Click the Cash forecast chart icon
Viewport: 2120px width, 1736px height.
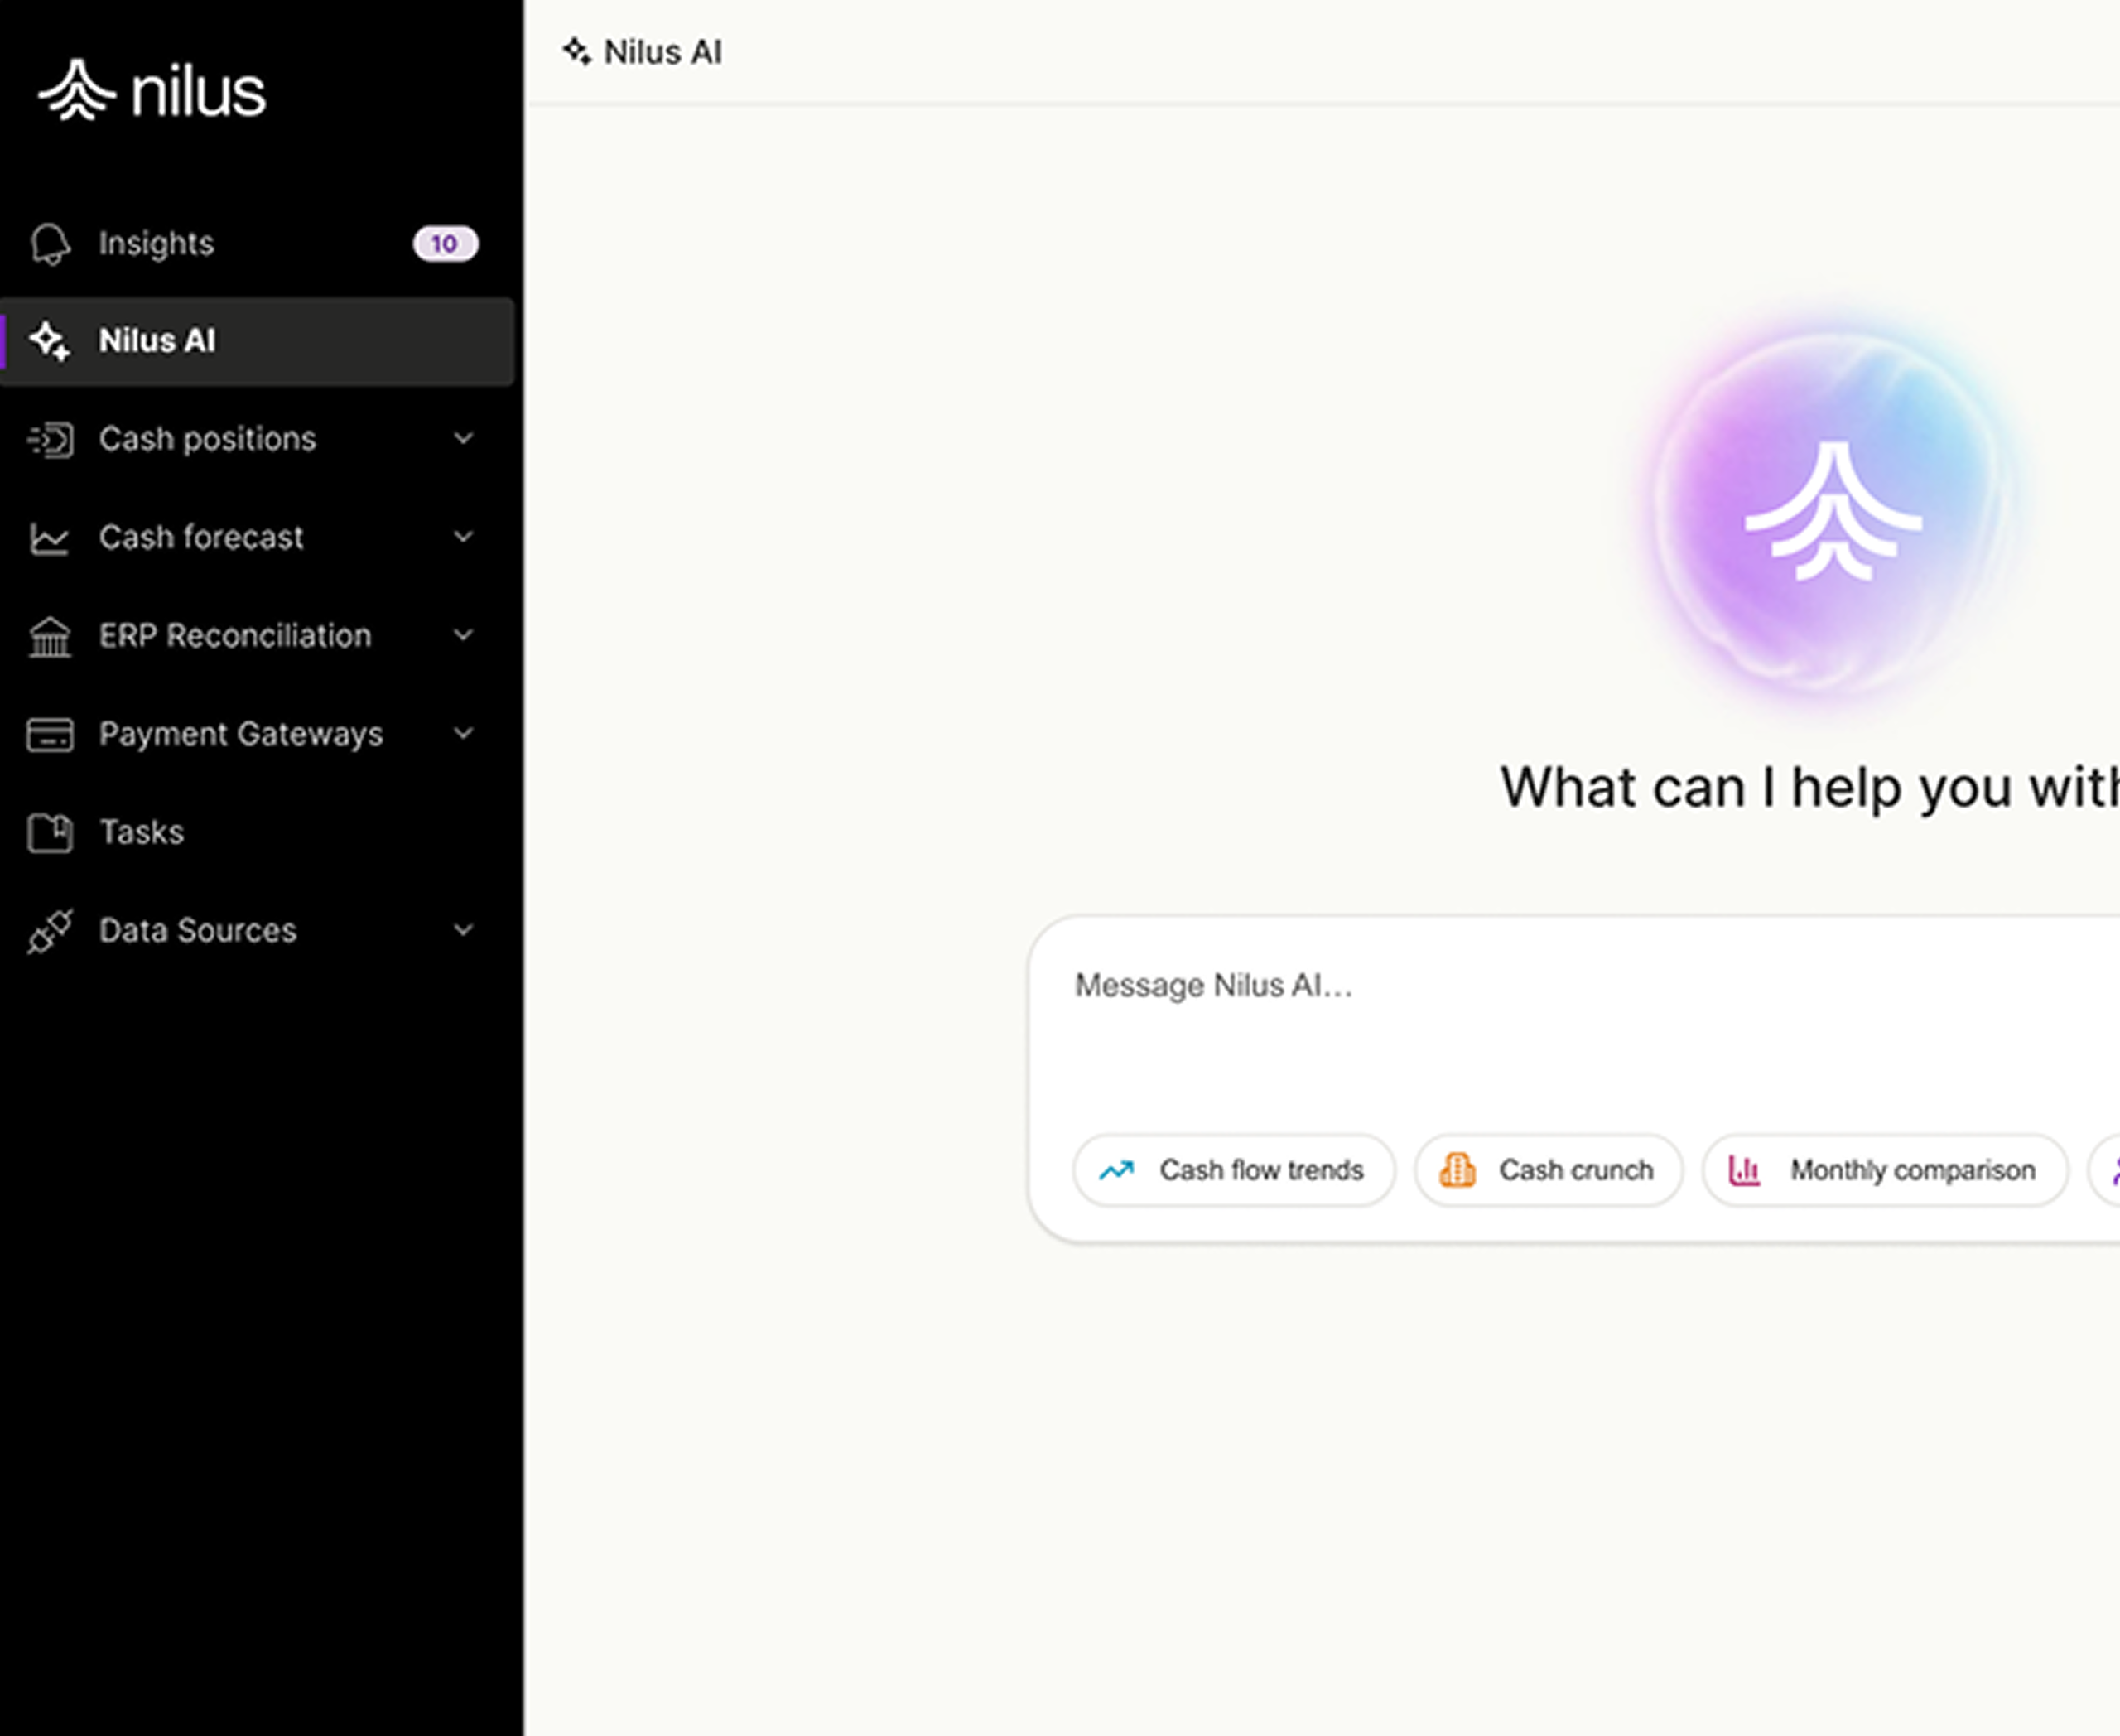pos(50,538)
